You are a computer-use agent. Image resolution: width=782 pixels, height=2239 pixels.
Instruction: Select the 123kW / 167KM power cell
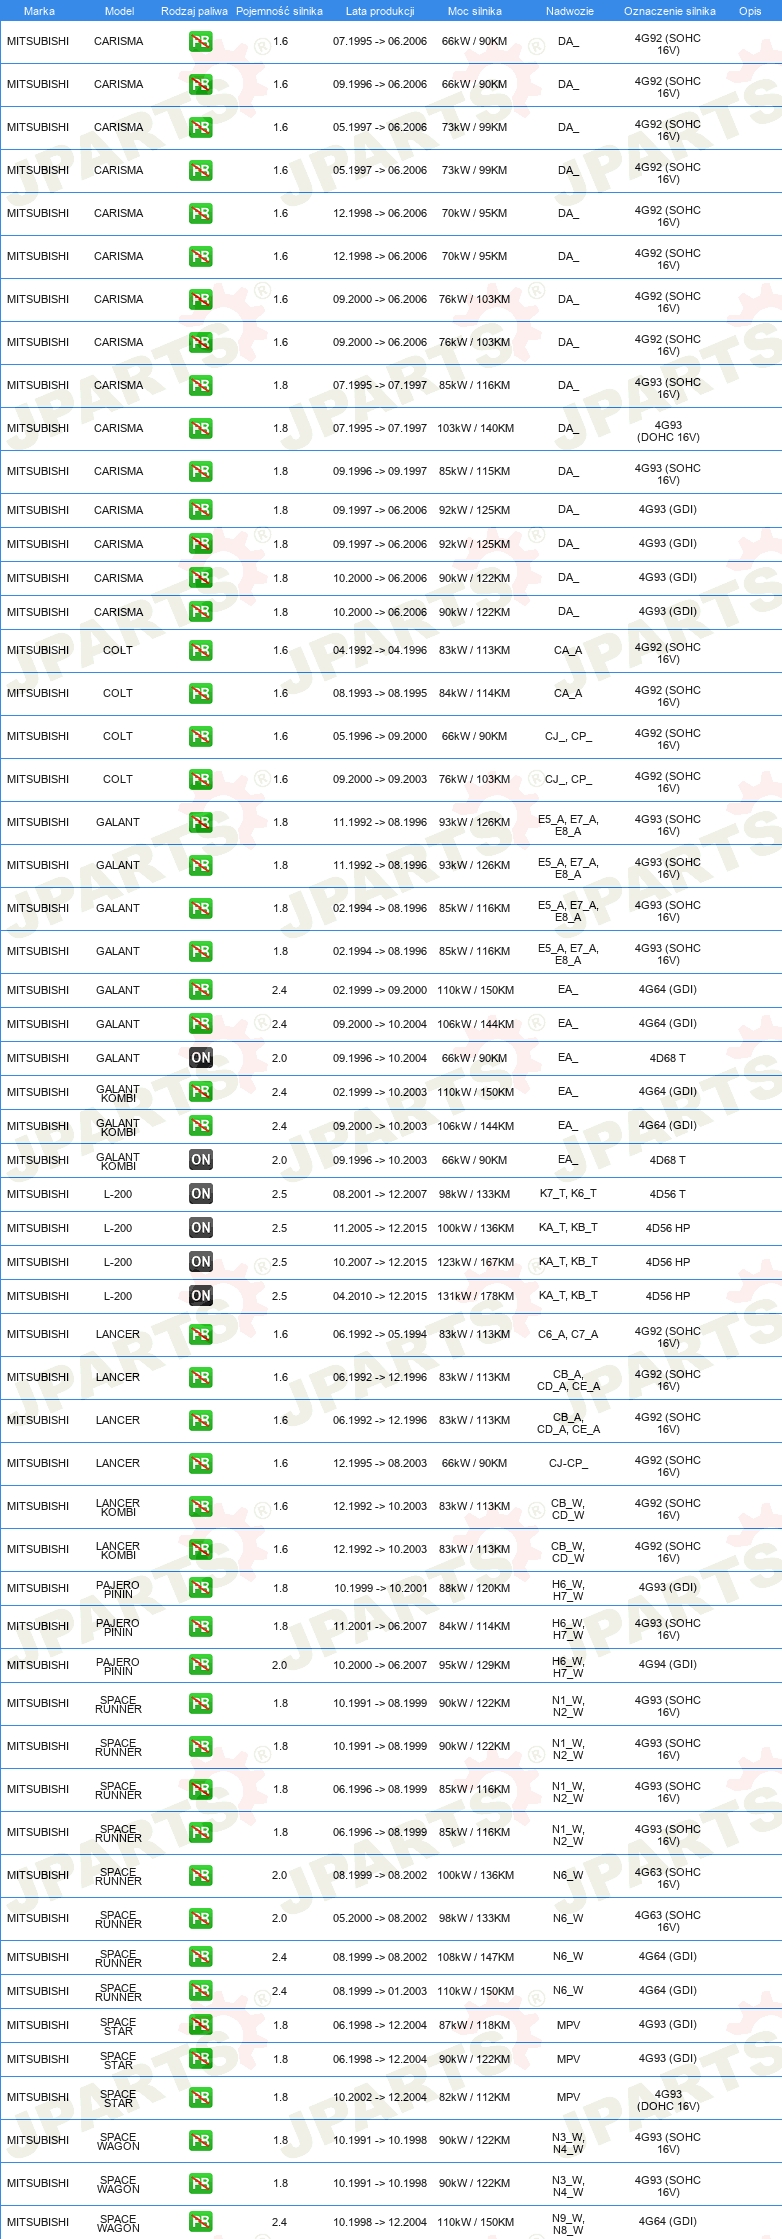pos(475,1262)
